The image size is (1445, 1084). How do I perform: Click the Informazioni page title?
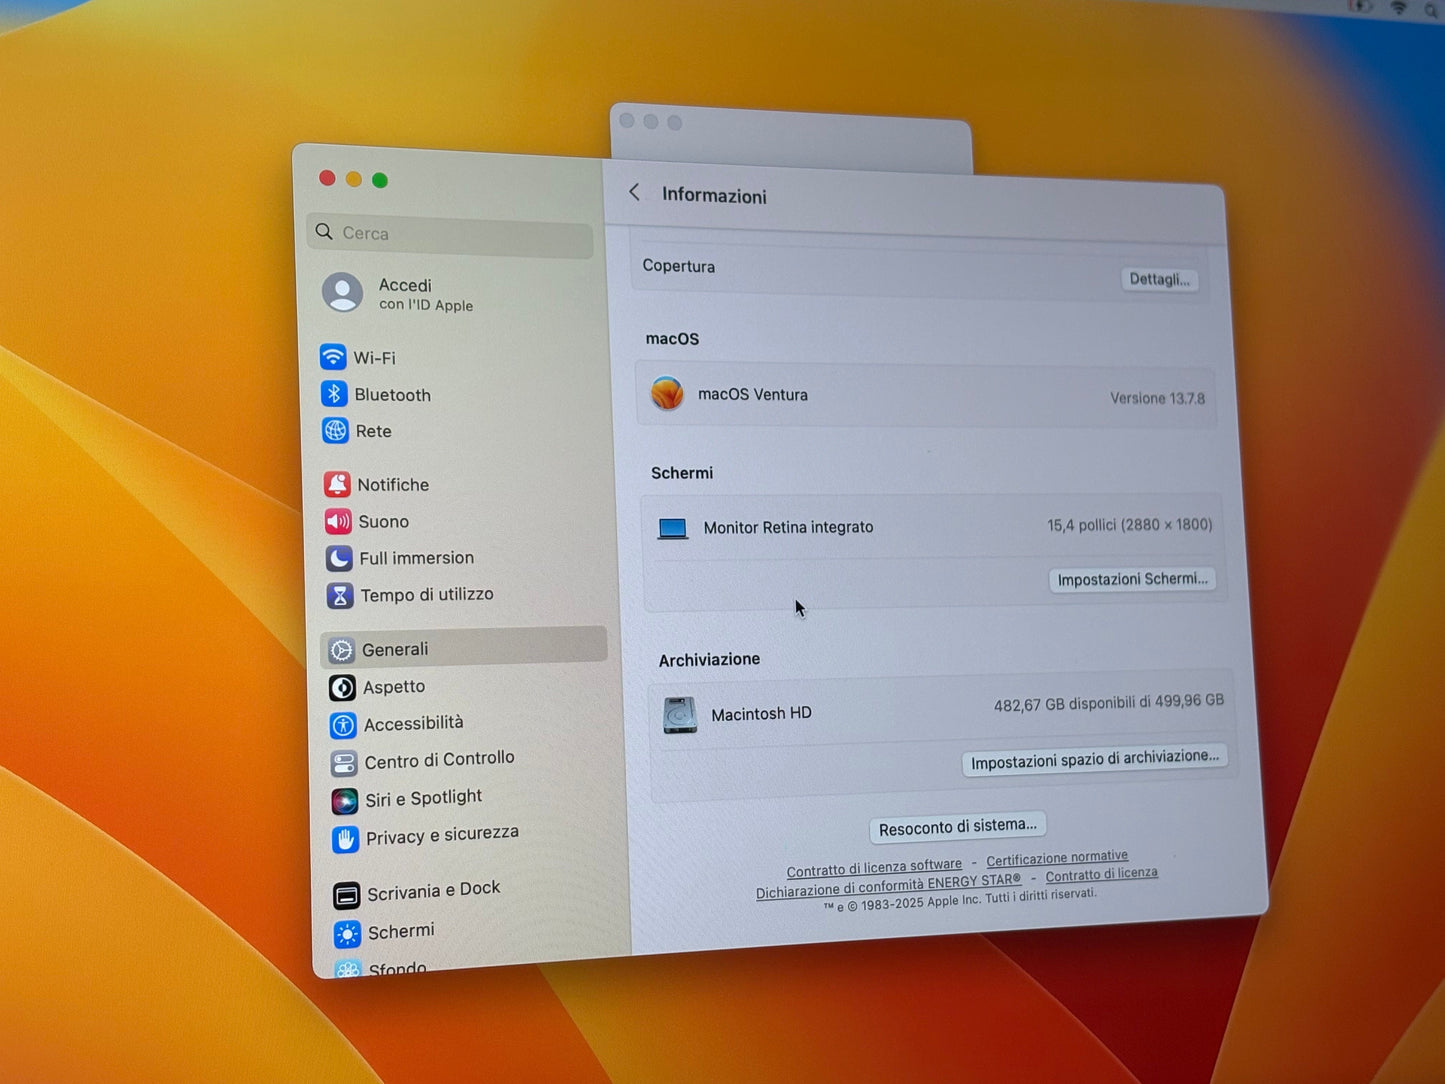pos(714,195)
